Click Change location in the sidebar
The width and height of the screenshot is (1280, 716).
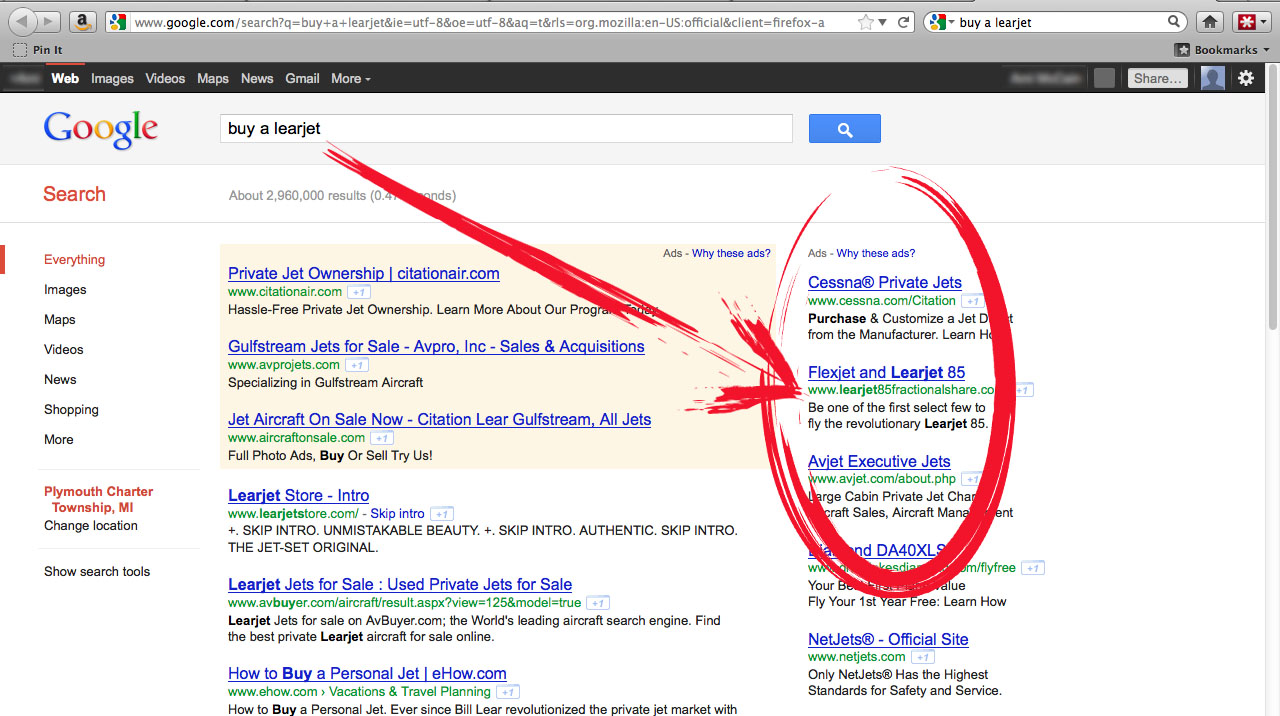pos(91,526)
